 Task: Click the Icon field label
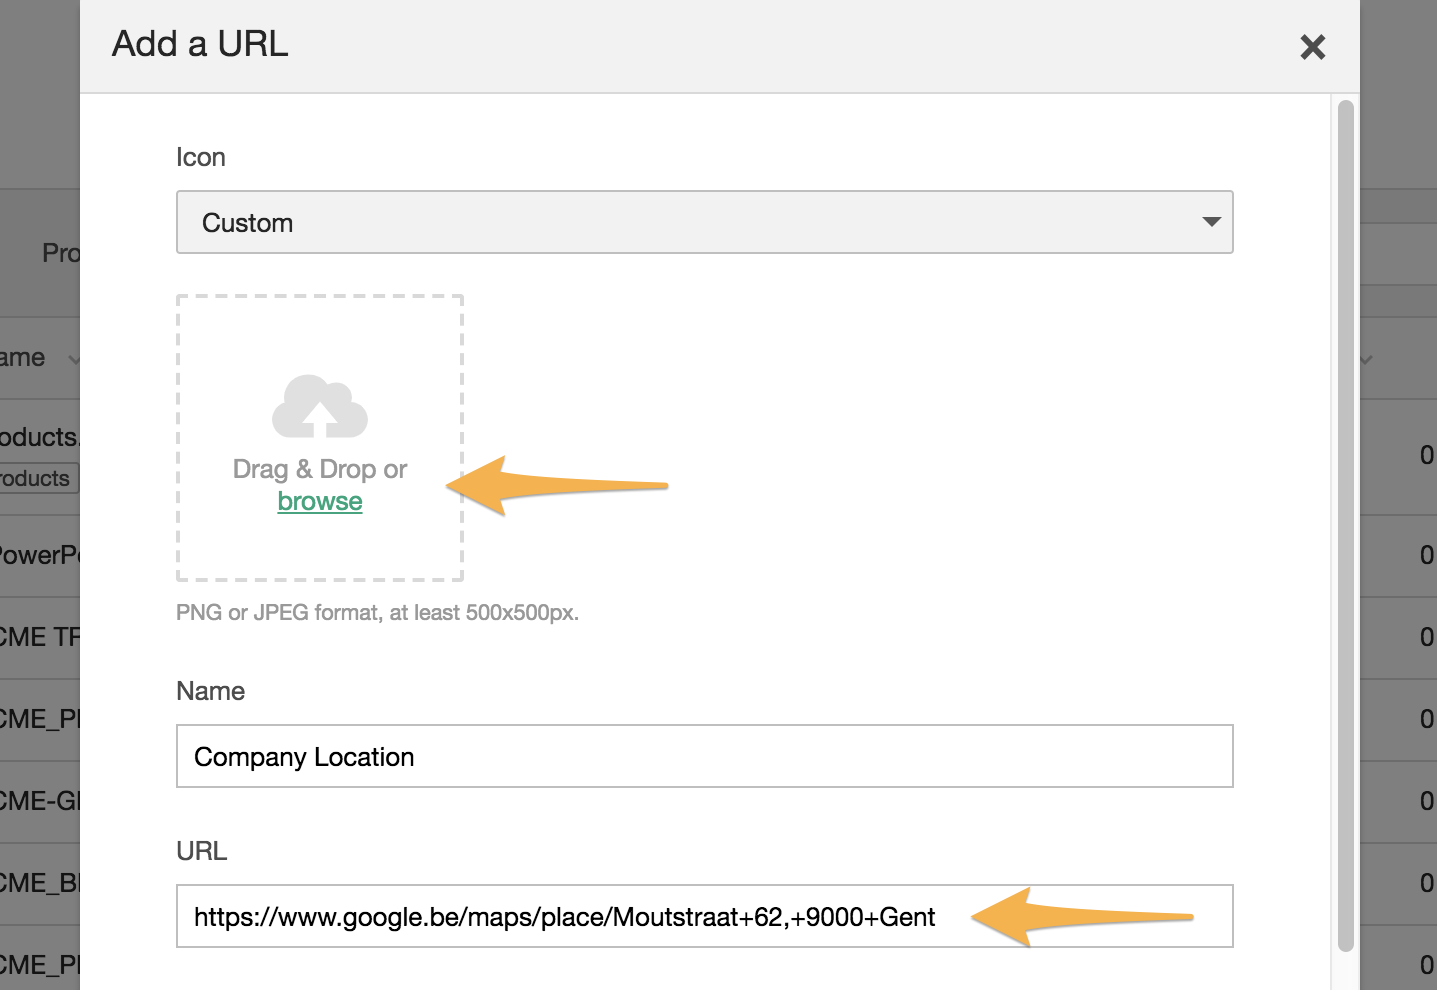[x=201, y=157]
